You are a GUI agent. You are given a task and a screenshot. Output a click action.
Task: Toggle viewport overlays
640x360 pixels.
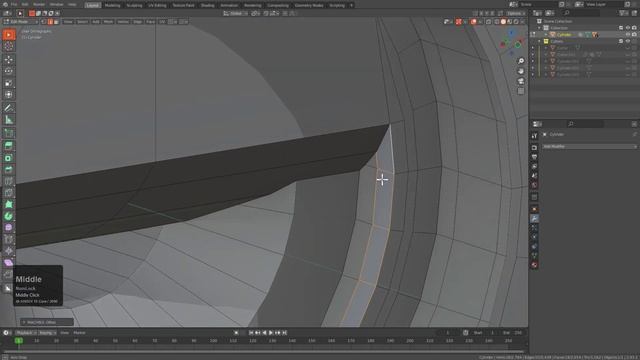coord(473,22)
